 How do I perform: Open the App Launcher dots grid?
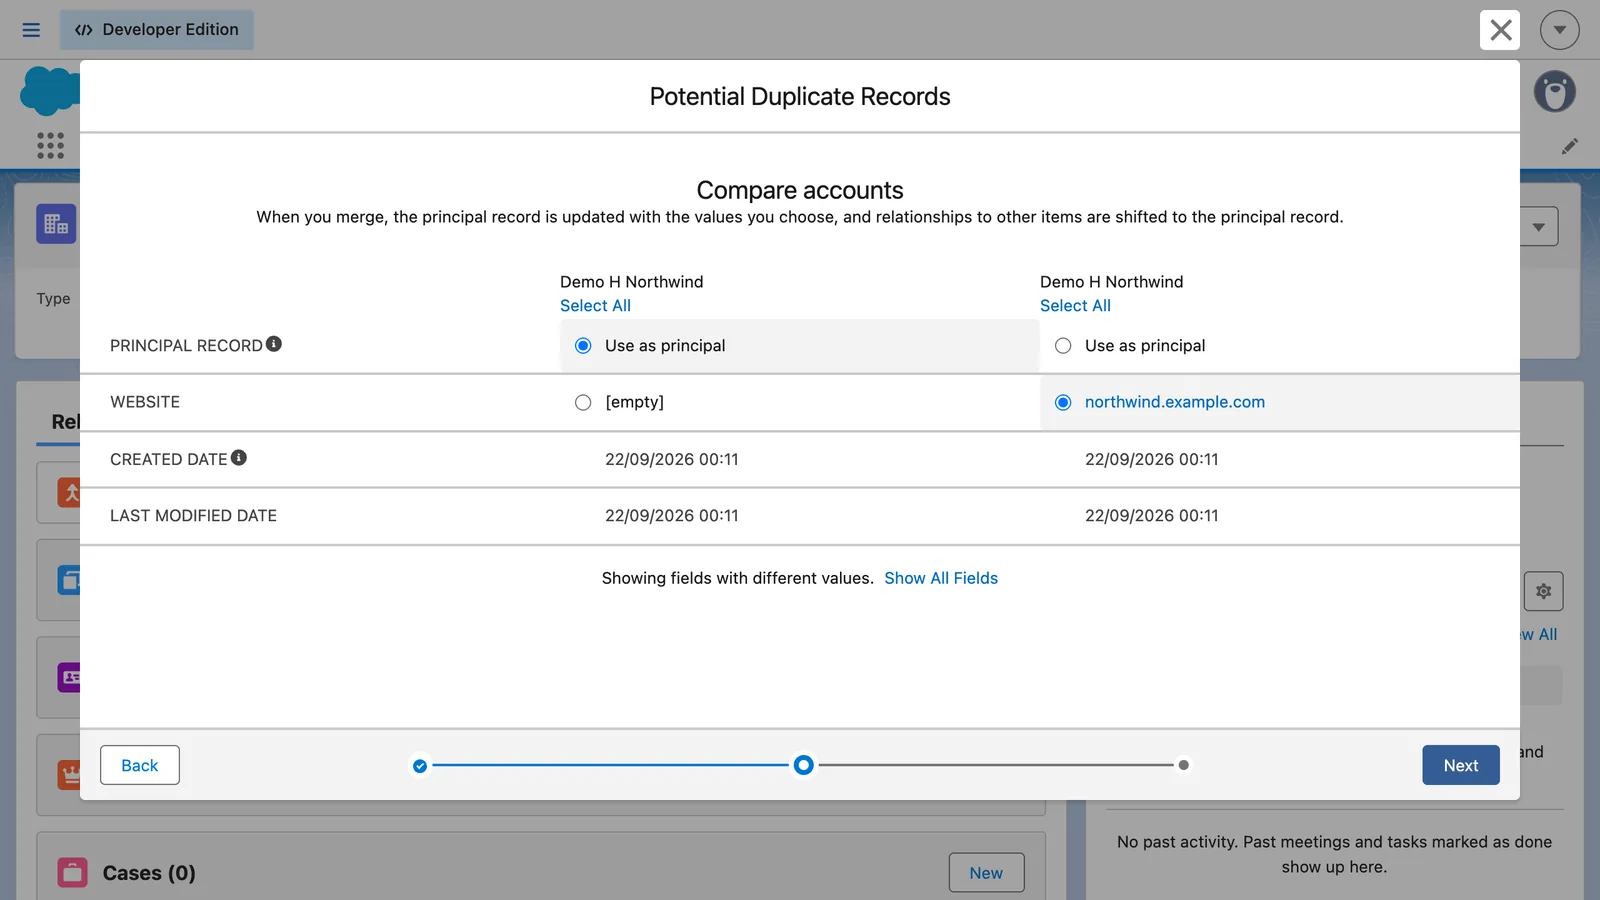(50, 145)
